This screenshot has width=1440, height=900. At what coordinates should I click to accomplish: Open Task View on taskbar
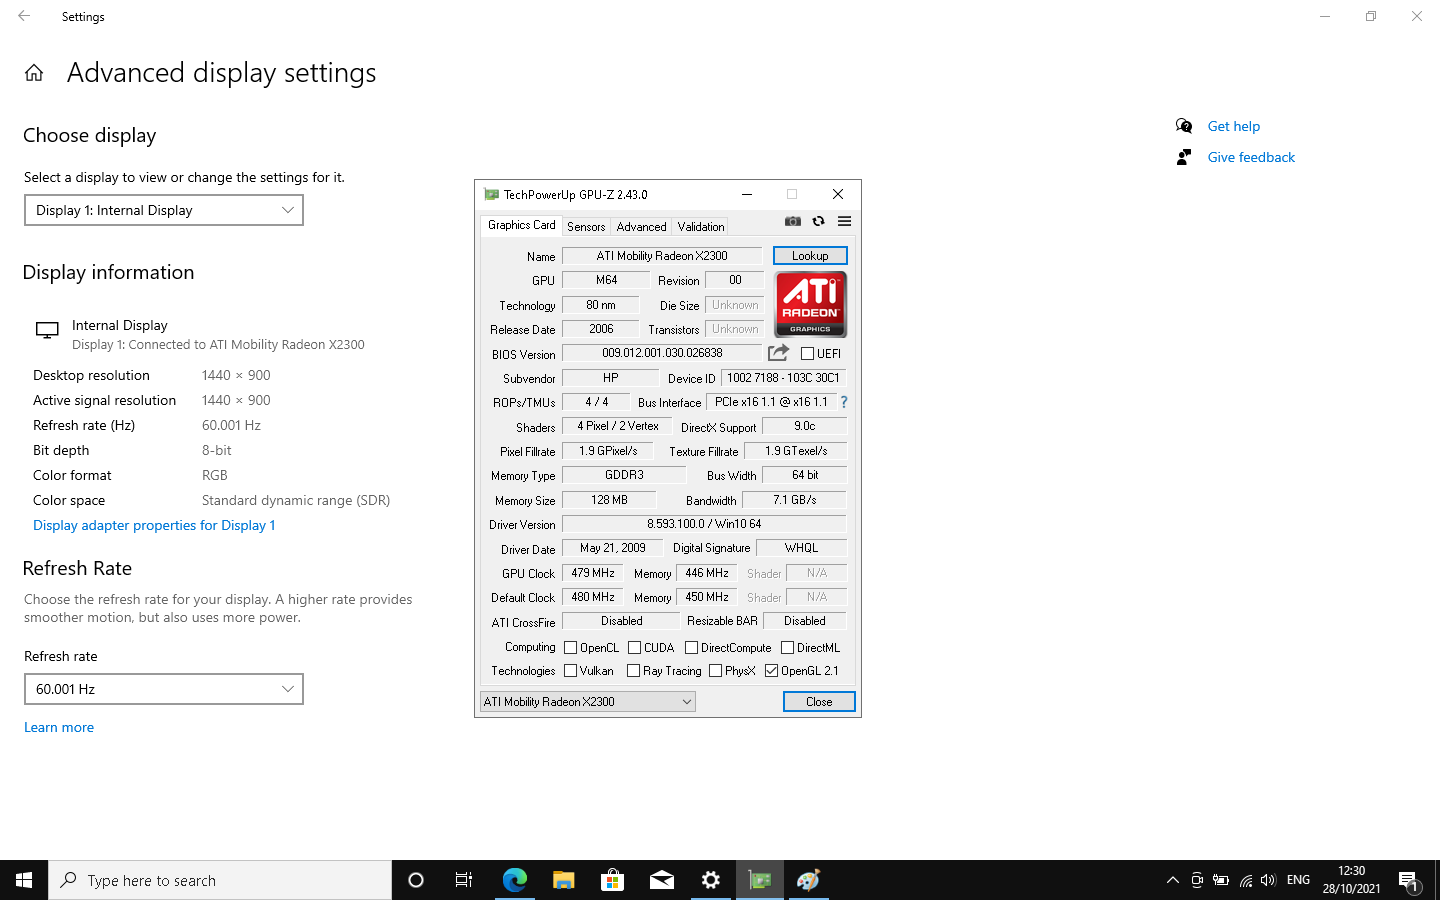[x=464, y=880]
